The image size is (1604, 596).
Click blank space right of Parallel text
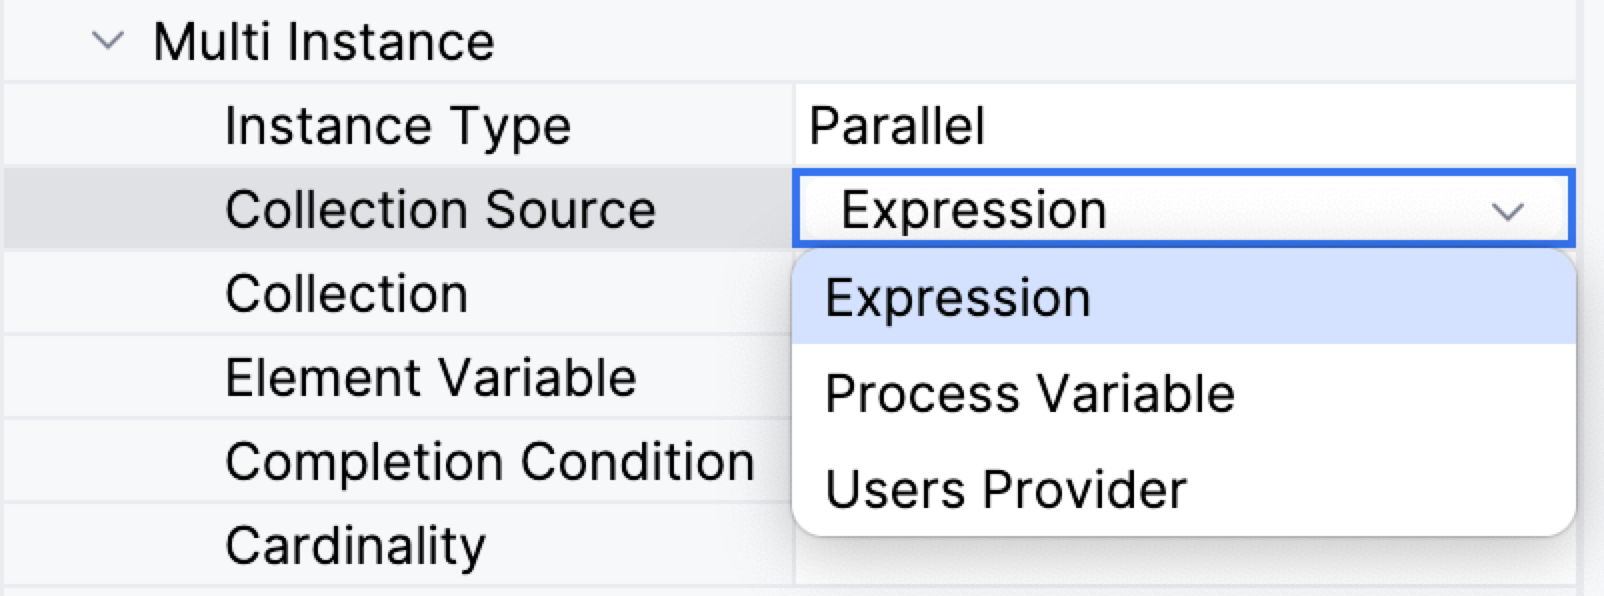point(1280,126)
